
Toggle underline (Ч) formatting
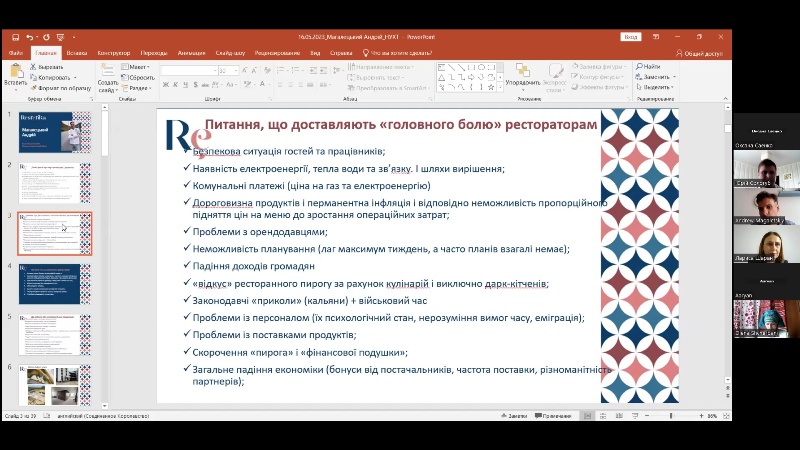point(185,85)
